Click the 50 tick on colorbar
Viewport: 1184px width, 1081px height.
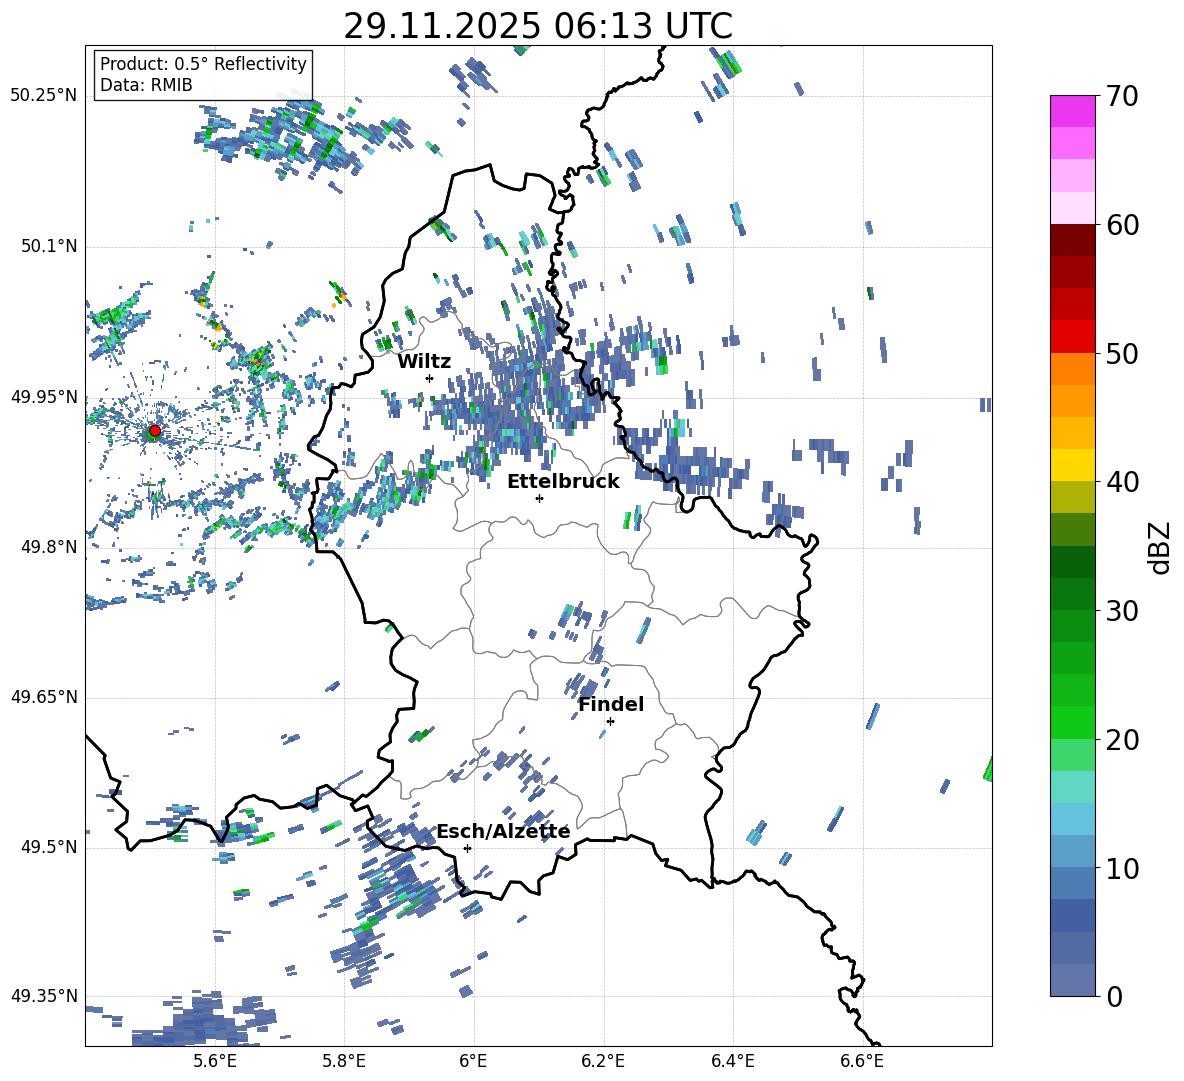point(1122,353)
